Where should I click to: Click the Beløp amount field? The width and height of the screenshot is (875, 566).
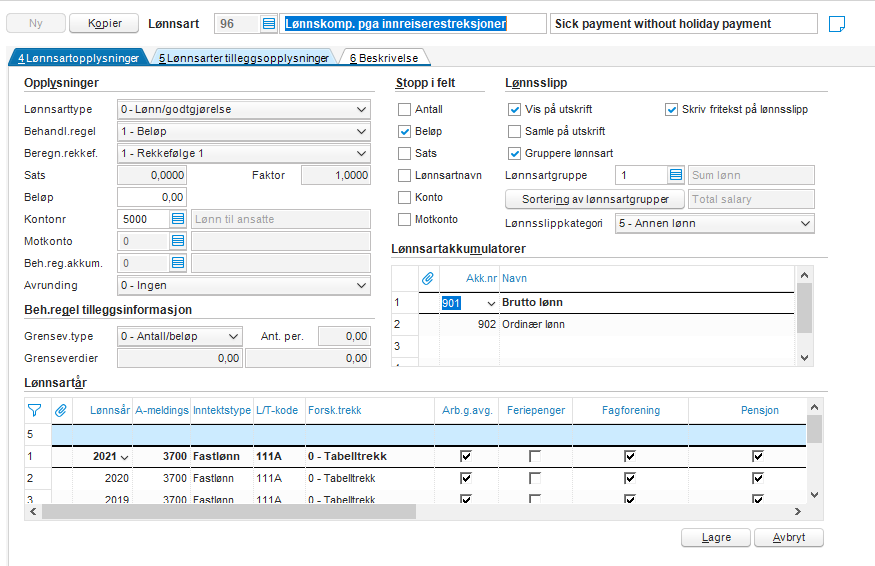click(152, 197)
